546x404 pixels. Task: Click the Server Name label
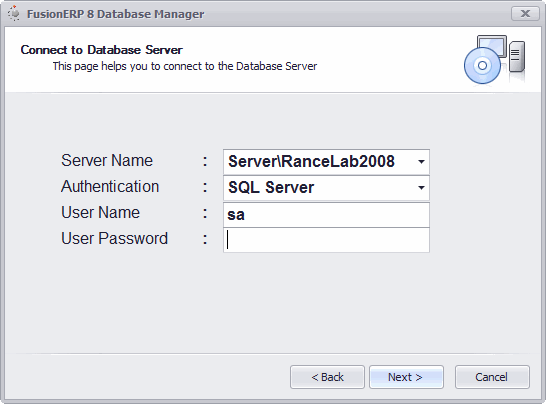107,161
